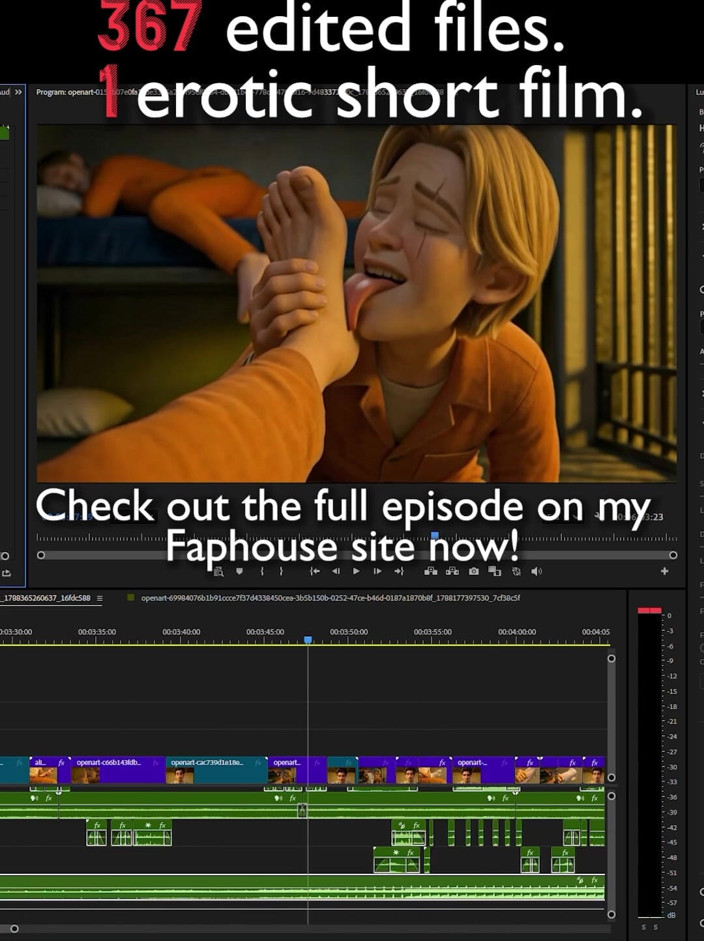Reset the red clipping indicator on audio meter

click(x=649, y=610)
